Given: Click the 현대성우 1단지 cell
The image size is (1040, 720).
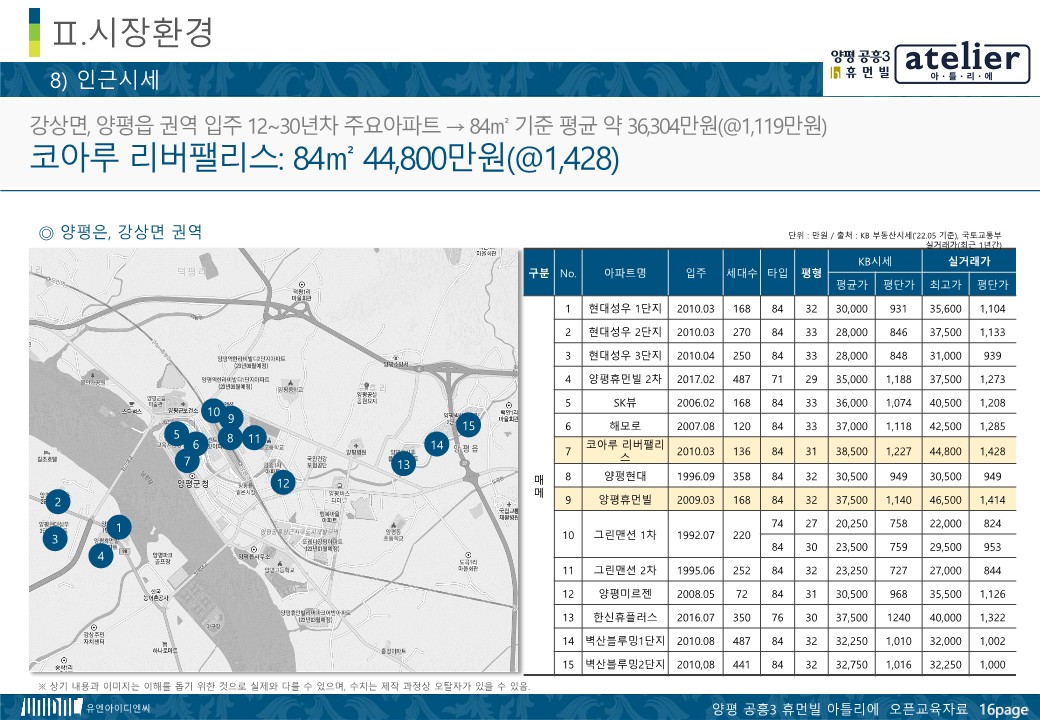Looking at the screenshot, I should [625, 308].
